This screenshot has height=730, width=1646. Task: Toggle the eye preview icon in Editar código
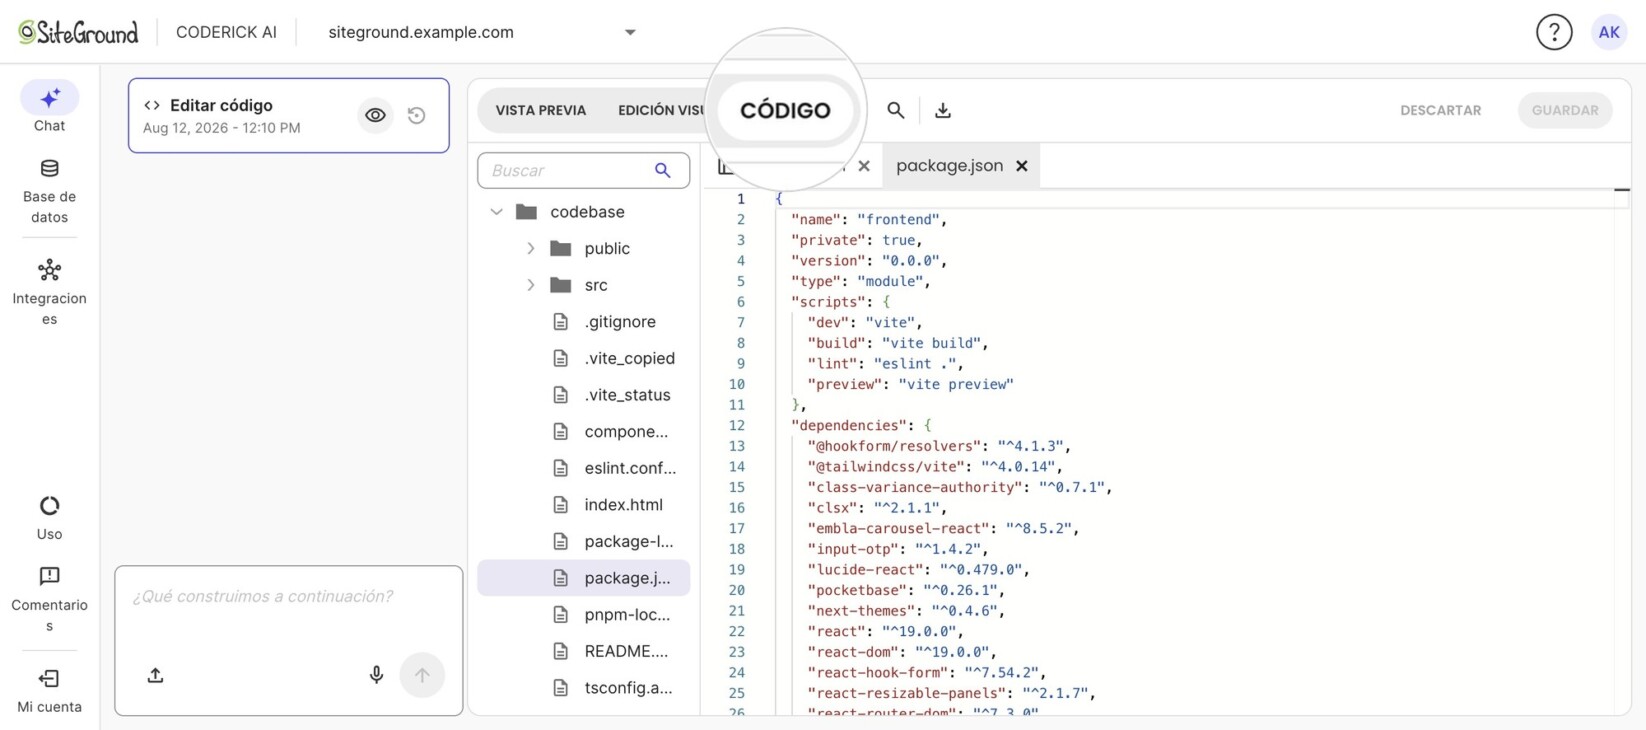point(375,116)
